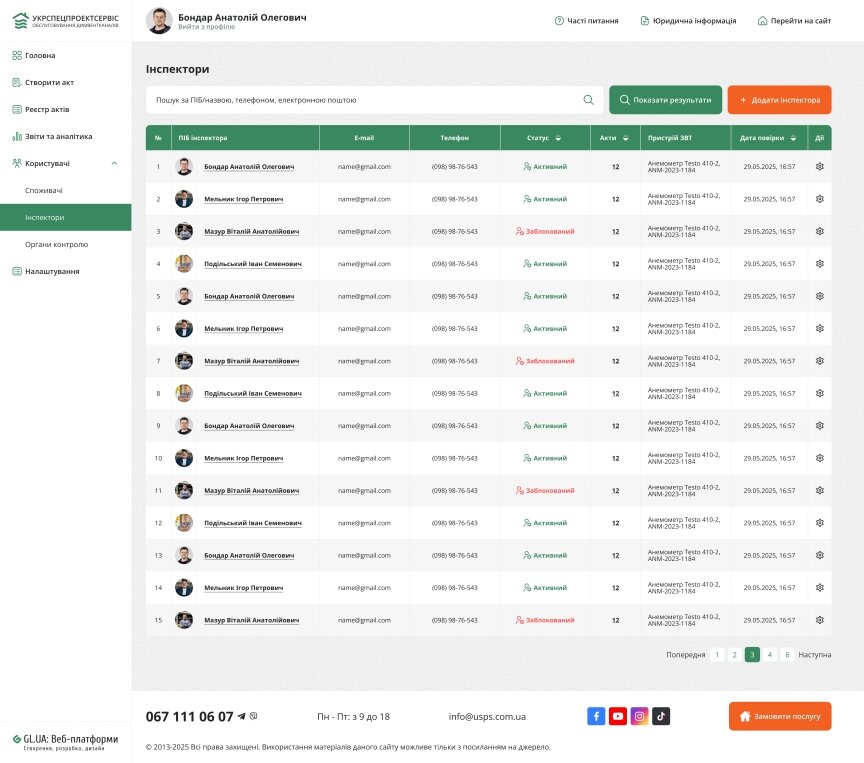This screenshot has width=864, height=763.
Task: Open the TikTok social link
Action: tap(661, 716)
